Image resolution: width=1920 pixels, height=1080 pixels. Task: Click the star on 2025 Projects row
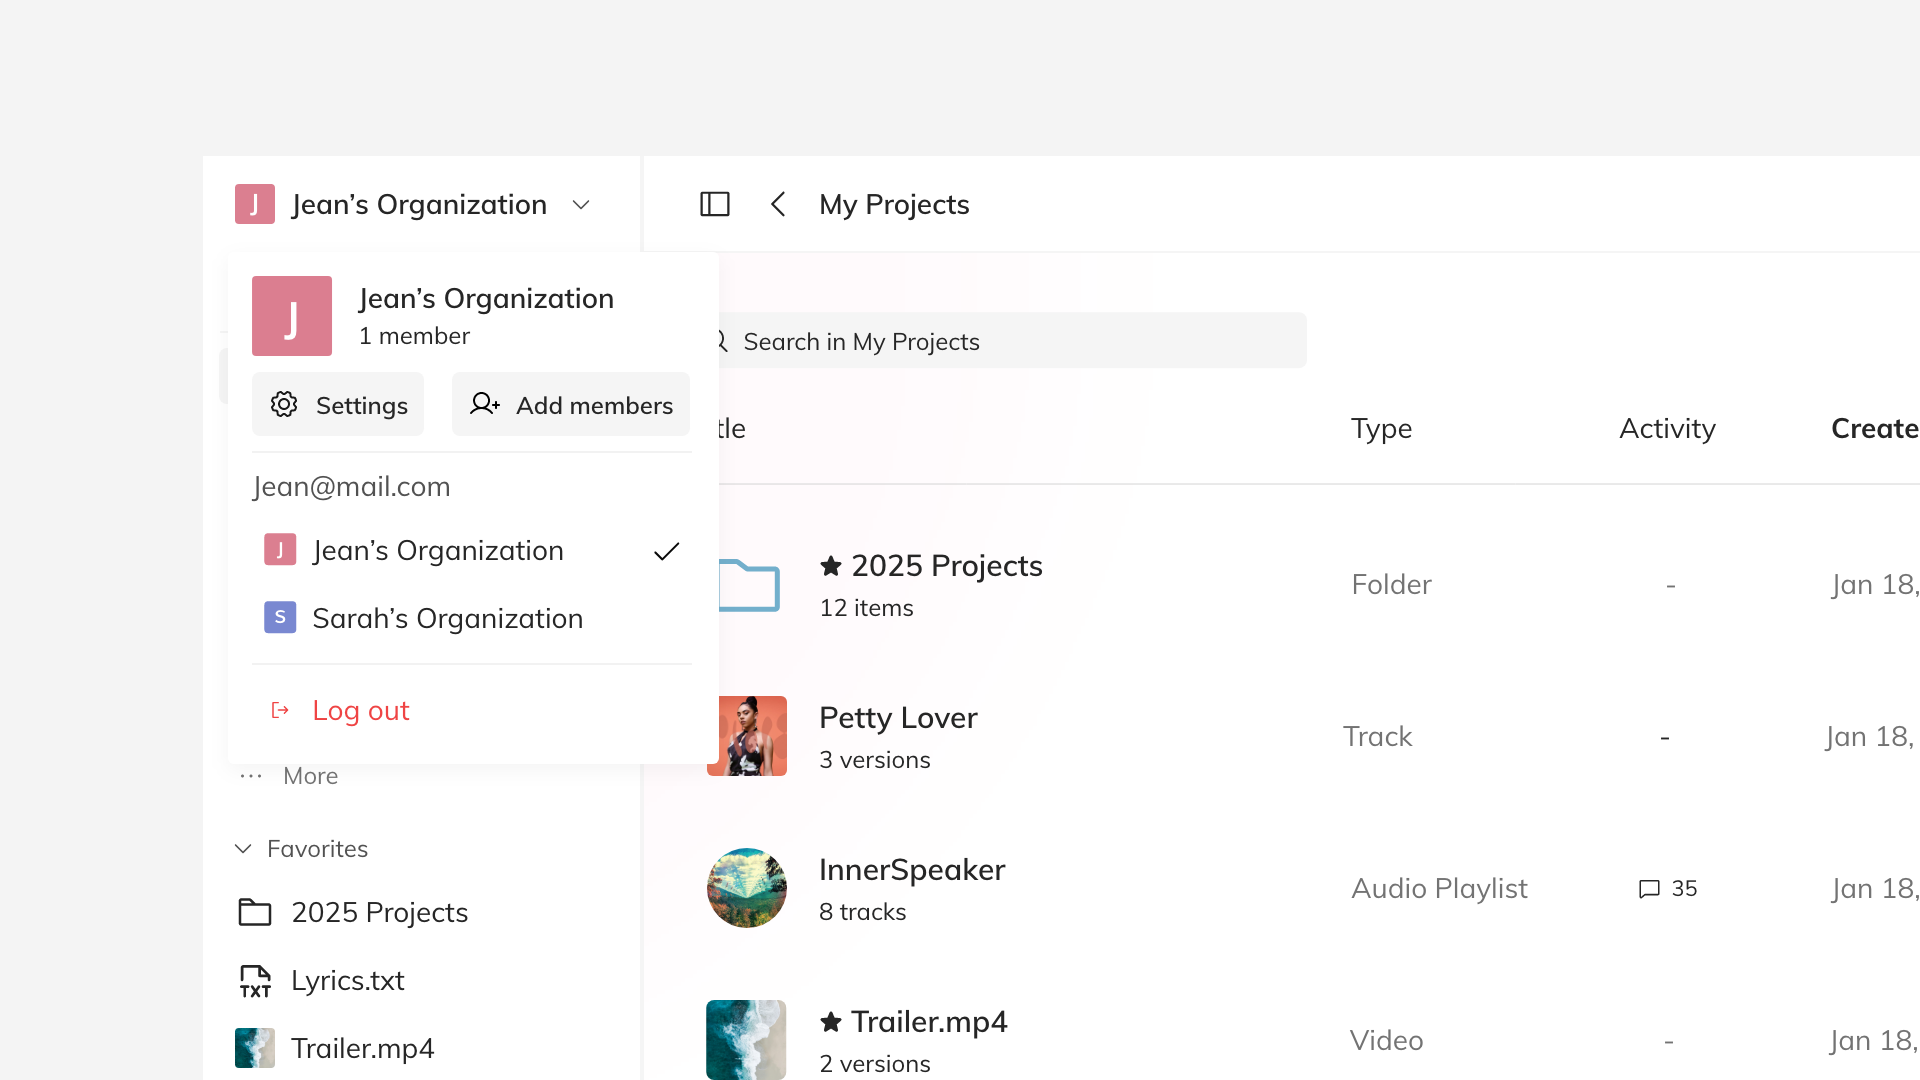830,566
